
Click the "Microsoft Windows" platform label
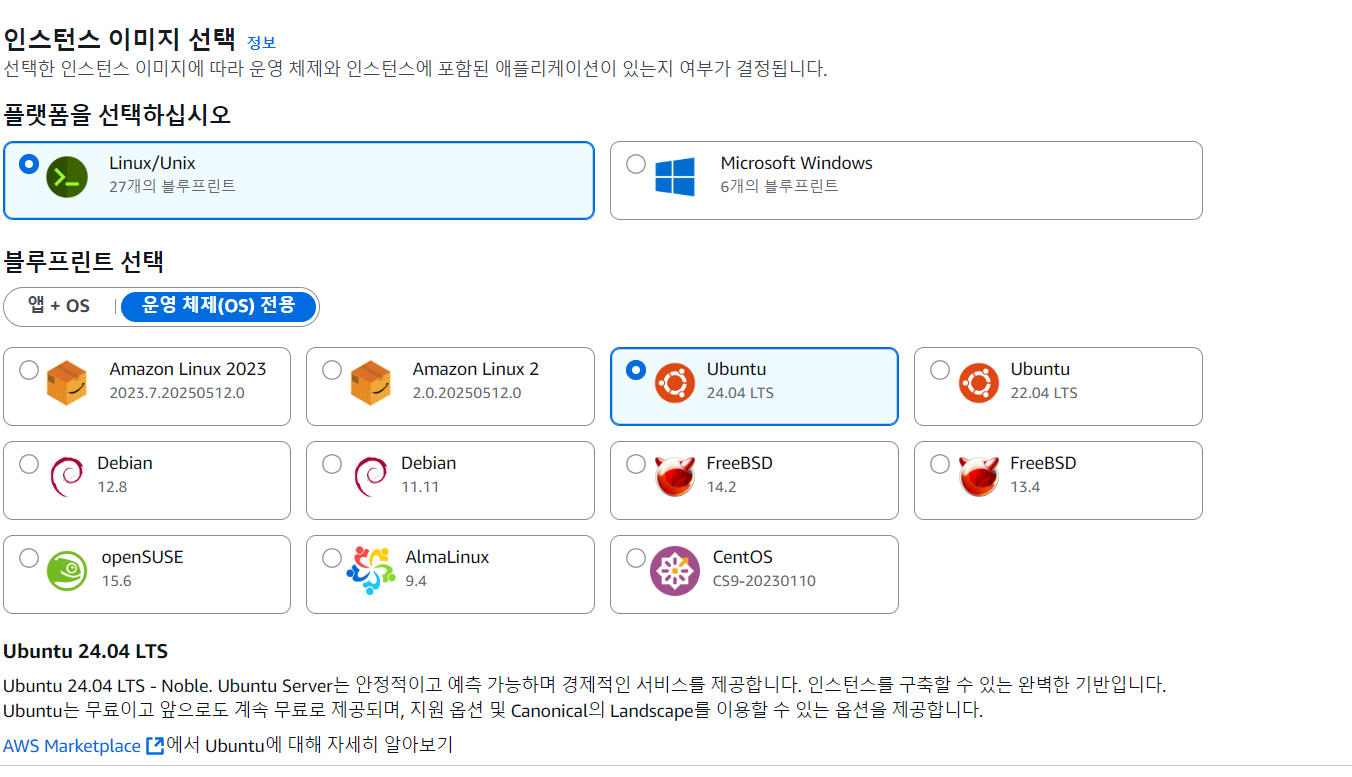click(x=796, y=163)
